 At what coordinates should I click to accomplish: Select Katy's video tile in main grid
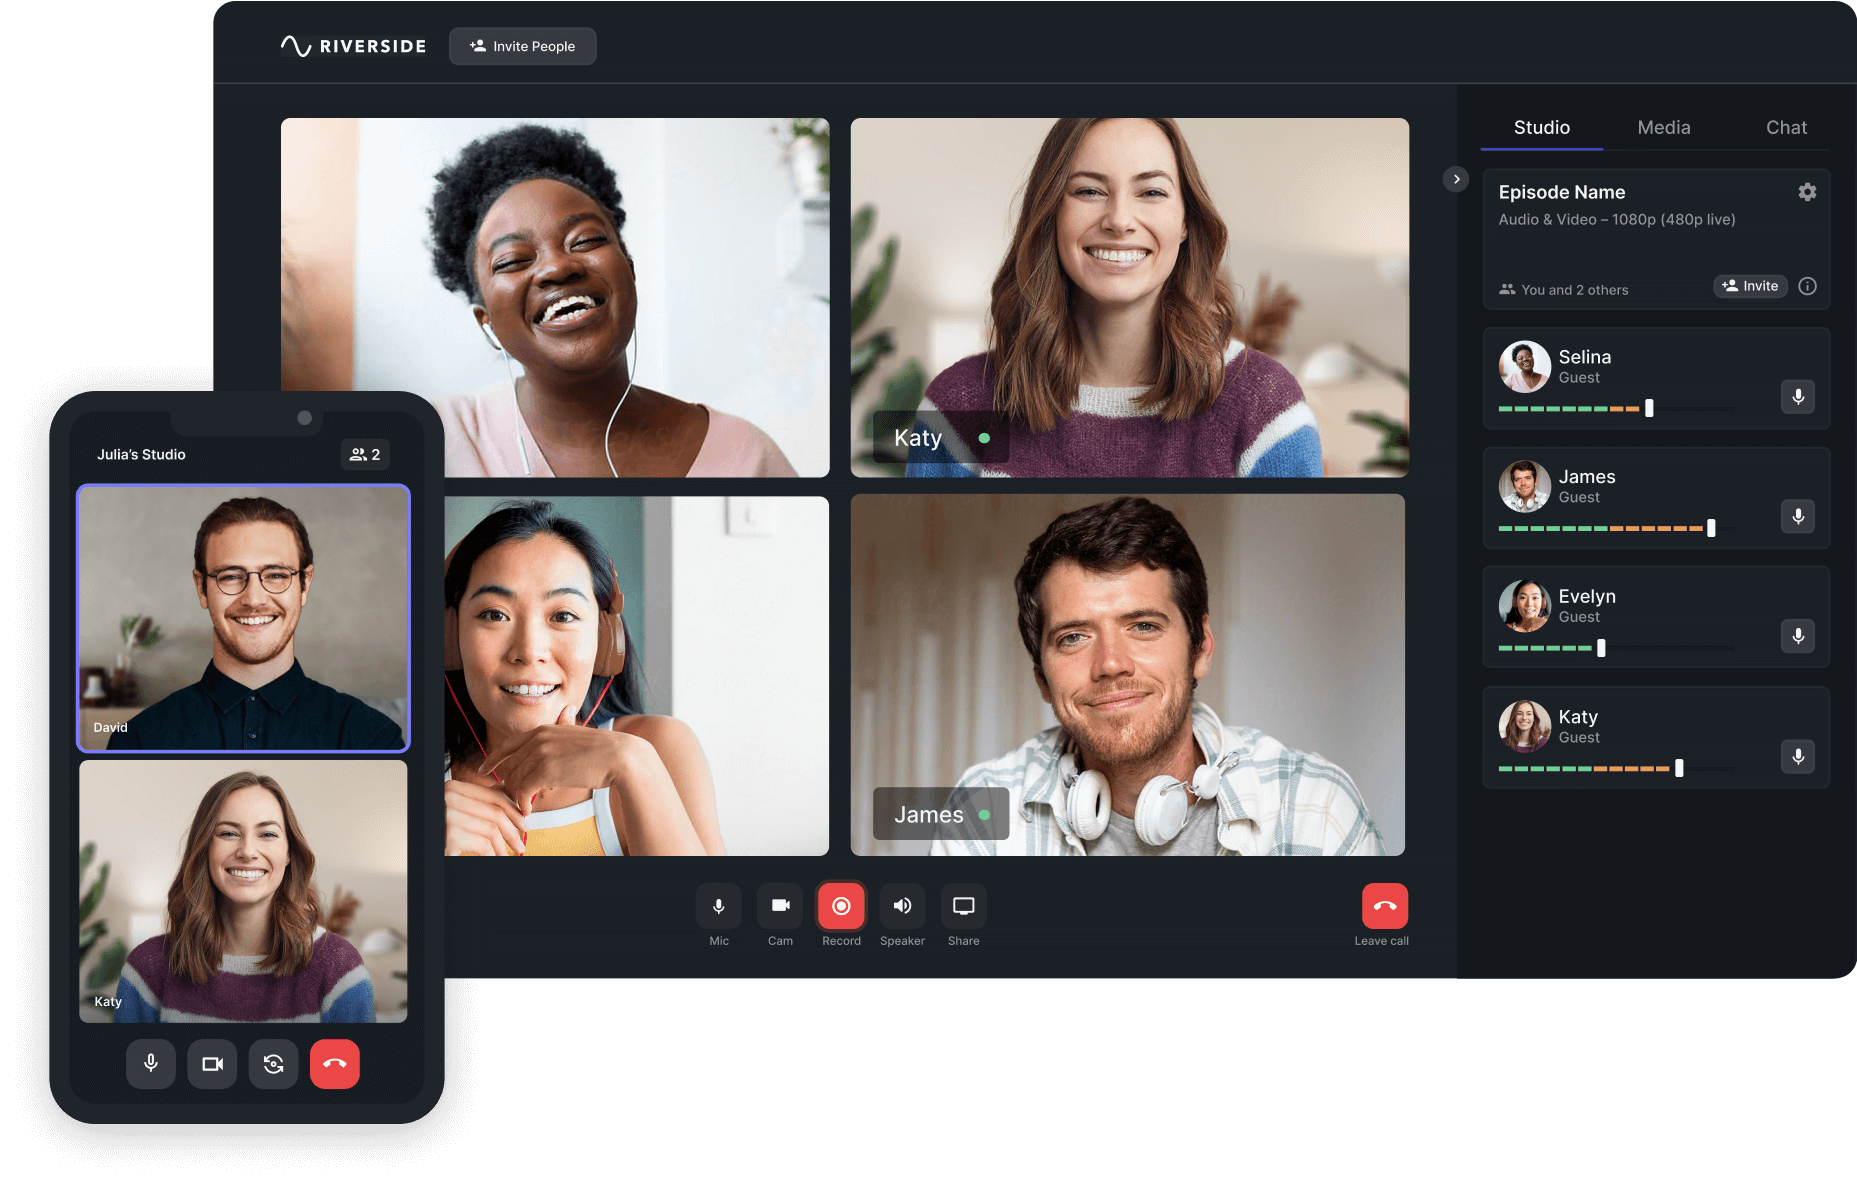(x=1130, y=297)
